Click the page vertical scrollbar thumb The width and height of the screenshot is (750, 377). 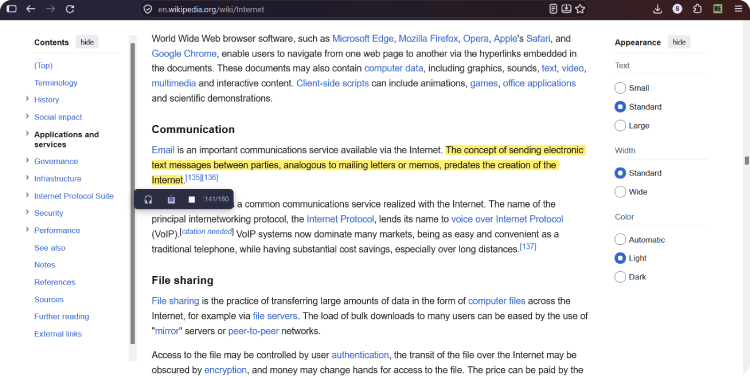[x=746, y=161]
